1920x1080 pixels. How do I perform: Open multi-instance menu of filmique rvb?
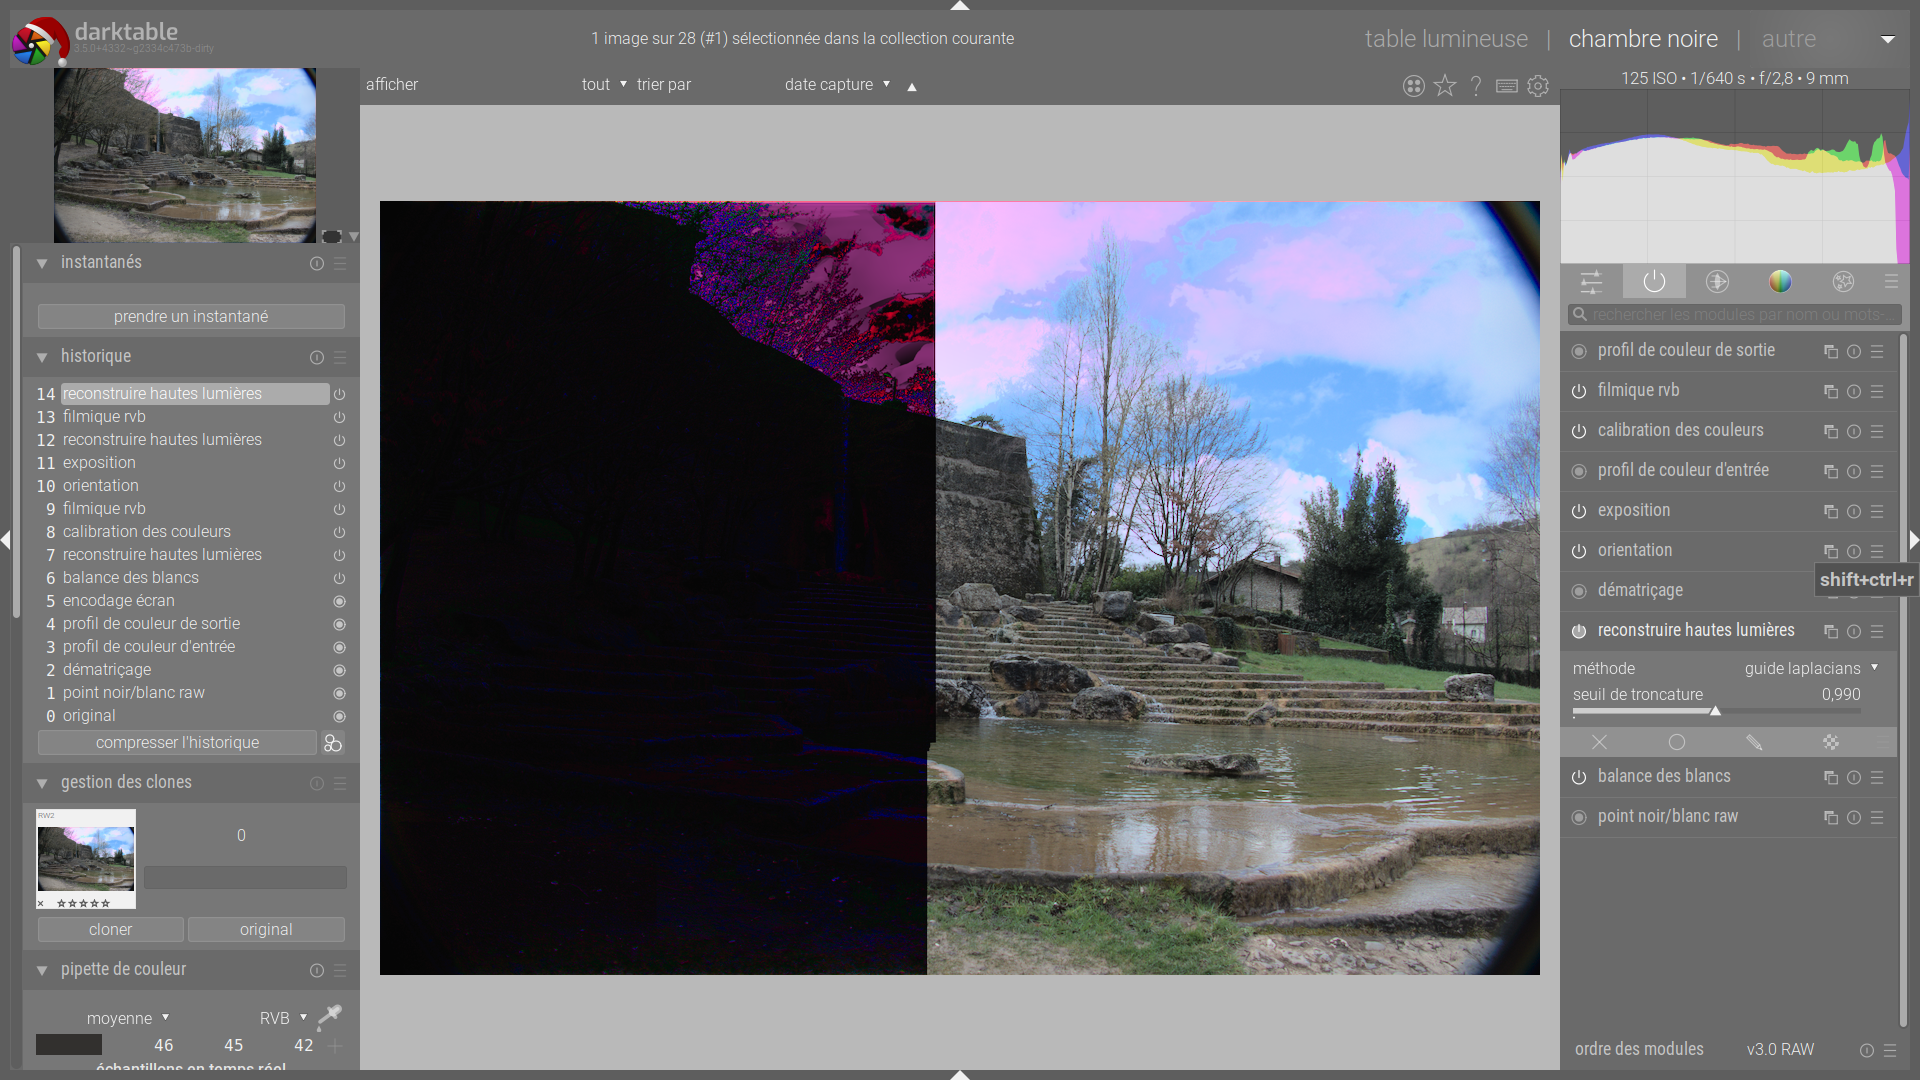1831,392
